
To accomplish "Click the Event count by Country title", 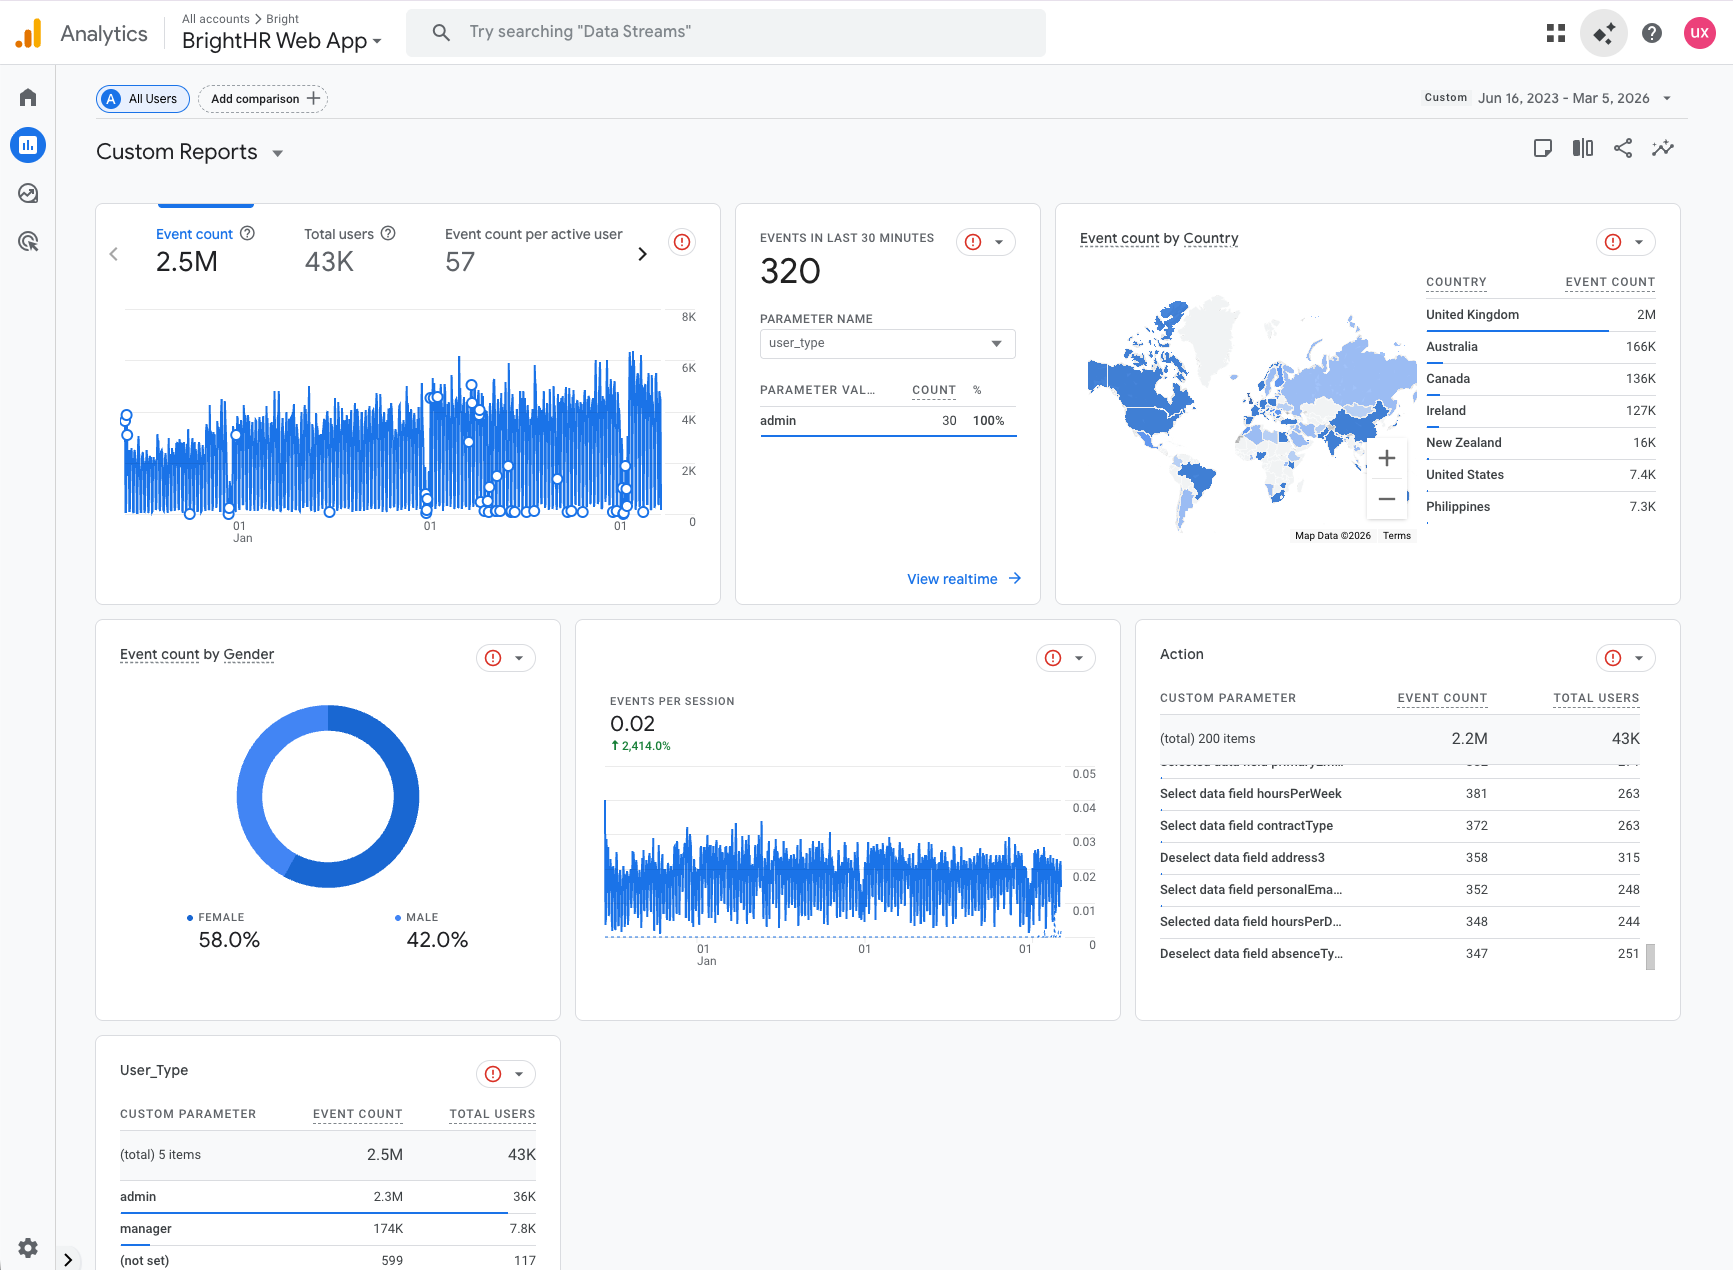I will (1159, 238).
